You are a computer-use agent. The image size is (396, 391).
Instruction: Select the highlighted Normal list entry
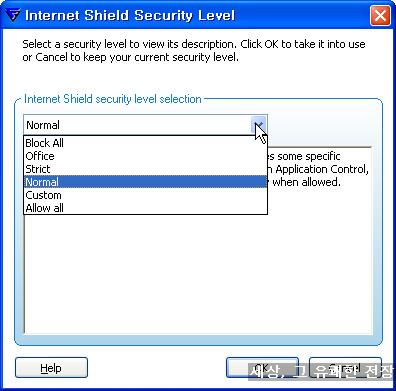coord(145,182)
